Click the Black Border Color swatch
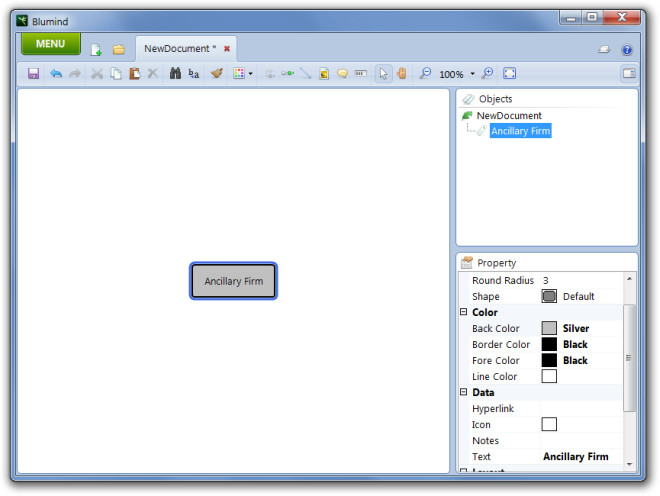Viewport: 660px width, 496px height. coord(549,344)
